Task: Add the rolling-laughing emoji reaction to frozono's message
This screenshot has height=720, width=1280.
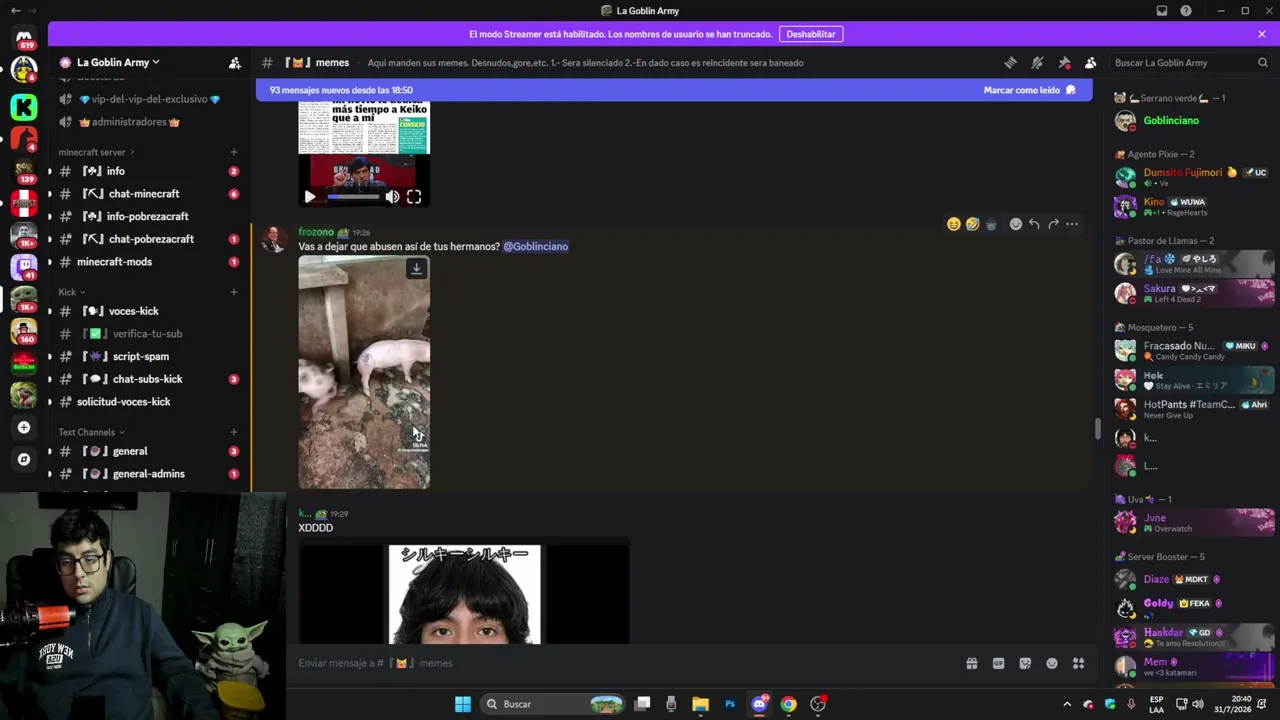Action: tap(972, 224)
